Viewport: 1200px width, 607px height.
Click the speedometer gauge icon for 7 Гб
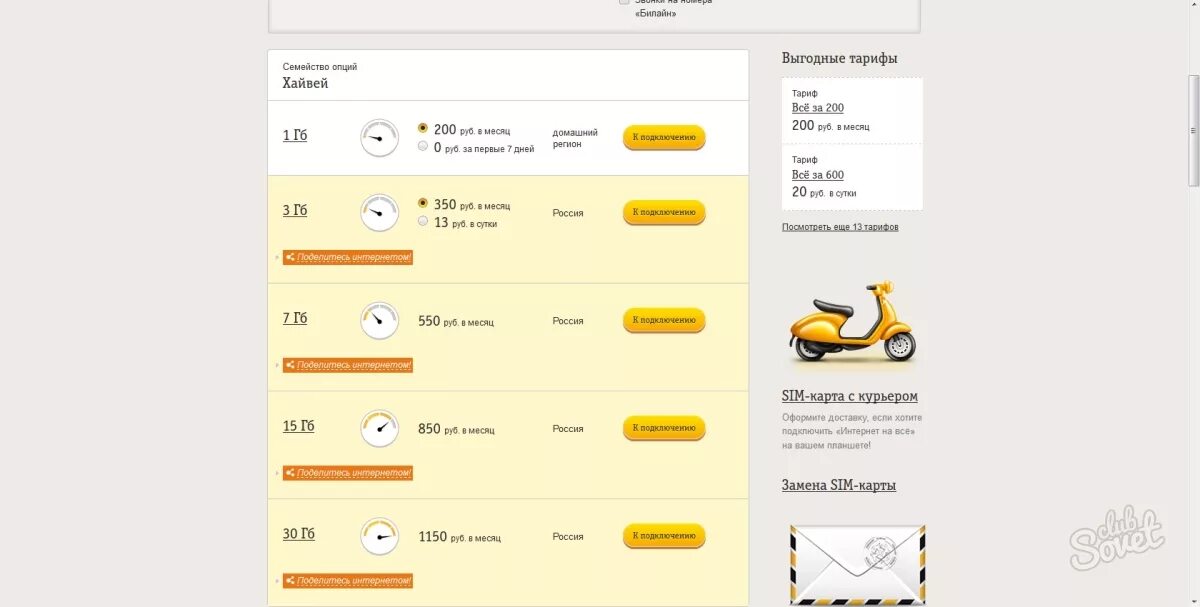(379, 320)
